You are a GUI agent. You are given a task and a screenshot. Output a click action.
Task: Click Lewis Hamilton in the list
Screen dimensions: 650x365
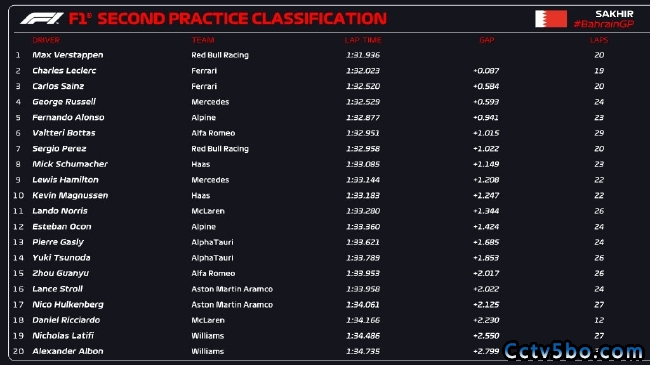(x=65, y=180)
